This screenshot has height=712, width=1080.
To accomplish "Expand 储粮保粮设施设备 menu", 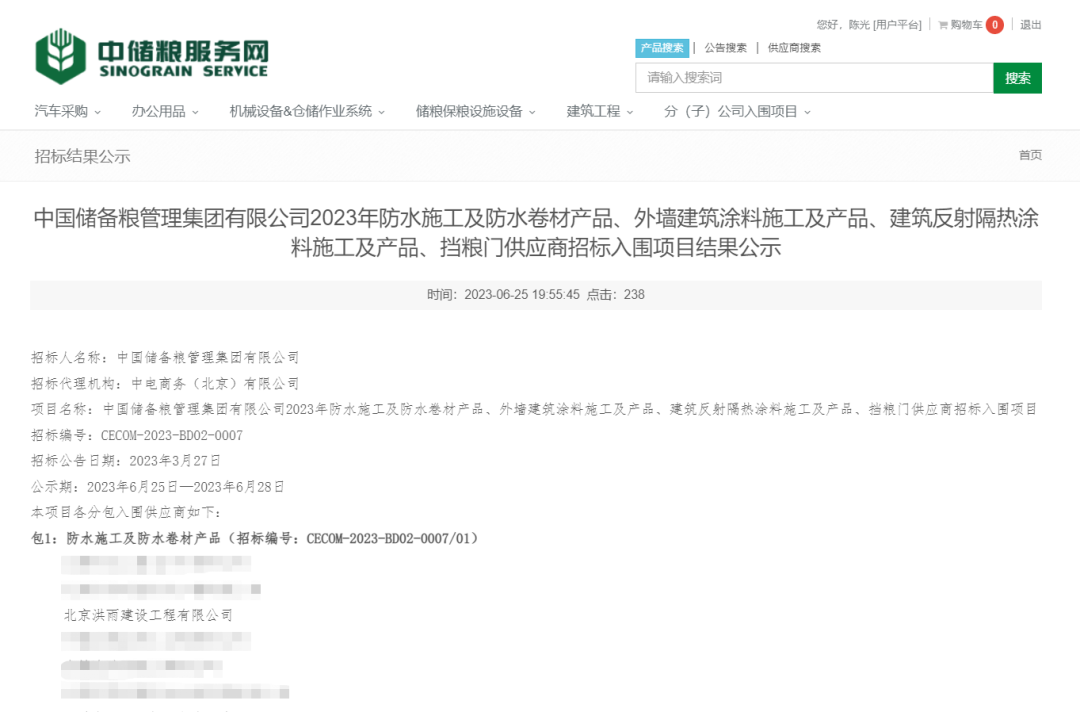I will click(x=475, y=112).
